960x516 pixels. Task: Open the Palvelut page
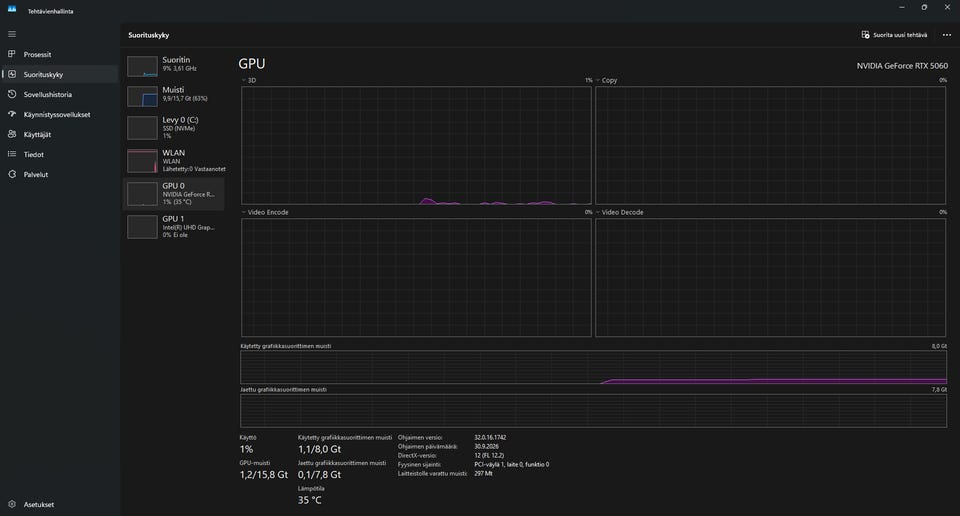59,174
